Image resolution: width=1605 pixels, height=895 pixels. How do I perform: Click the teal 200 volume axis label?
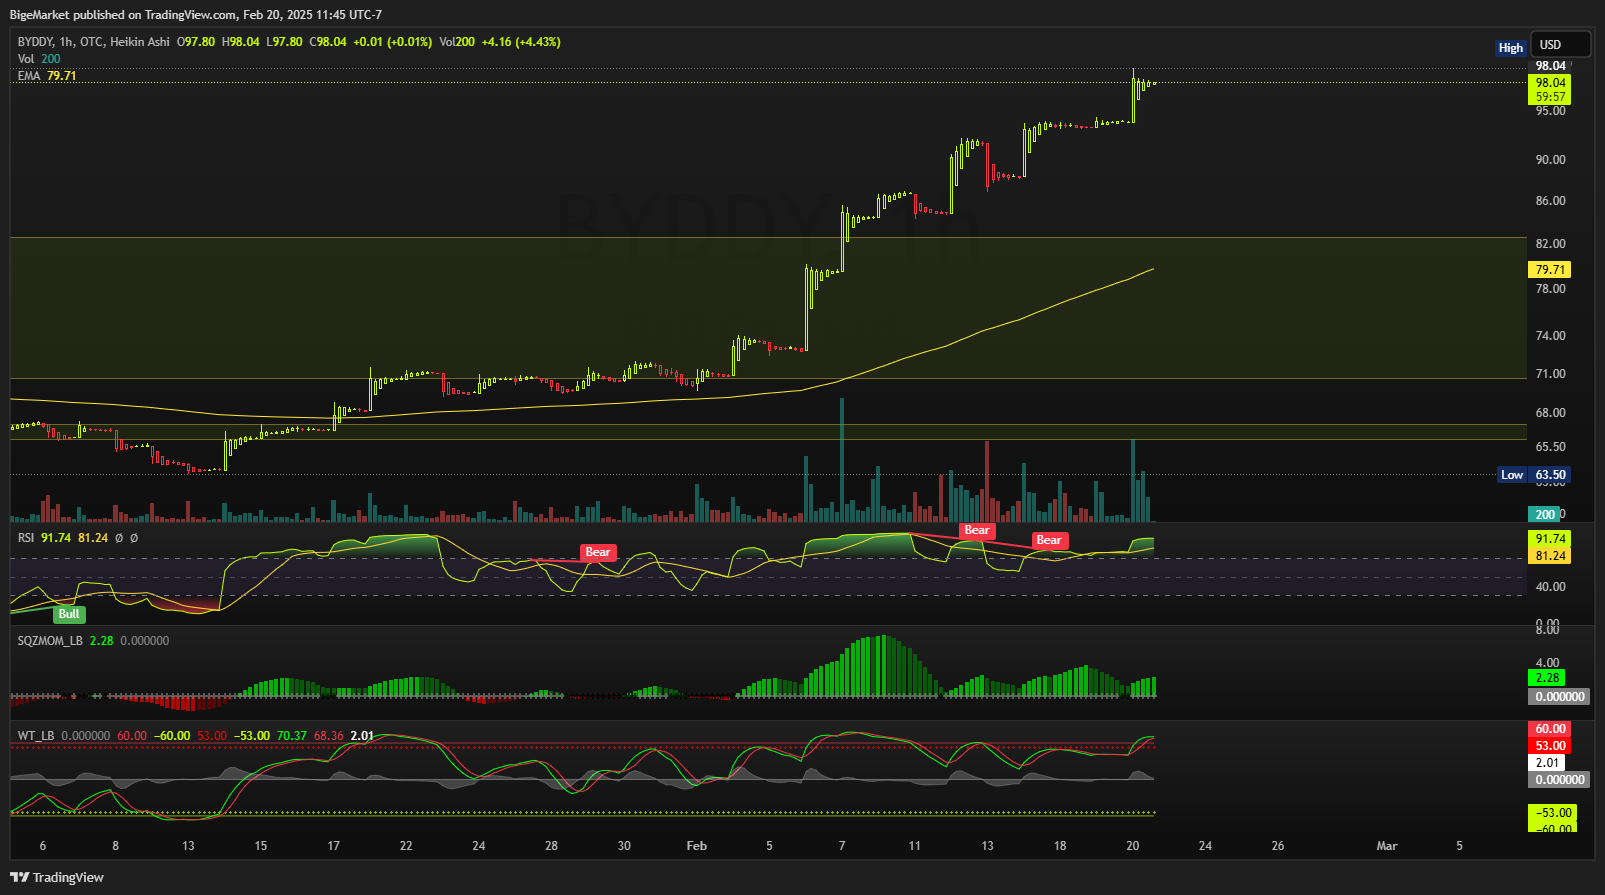[1545, 515]
